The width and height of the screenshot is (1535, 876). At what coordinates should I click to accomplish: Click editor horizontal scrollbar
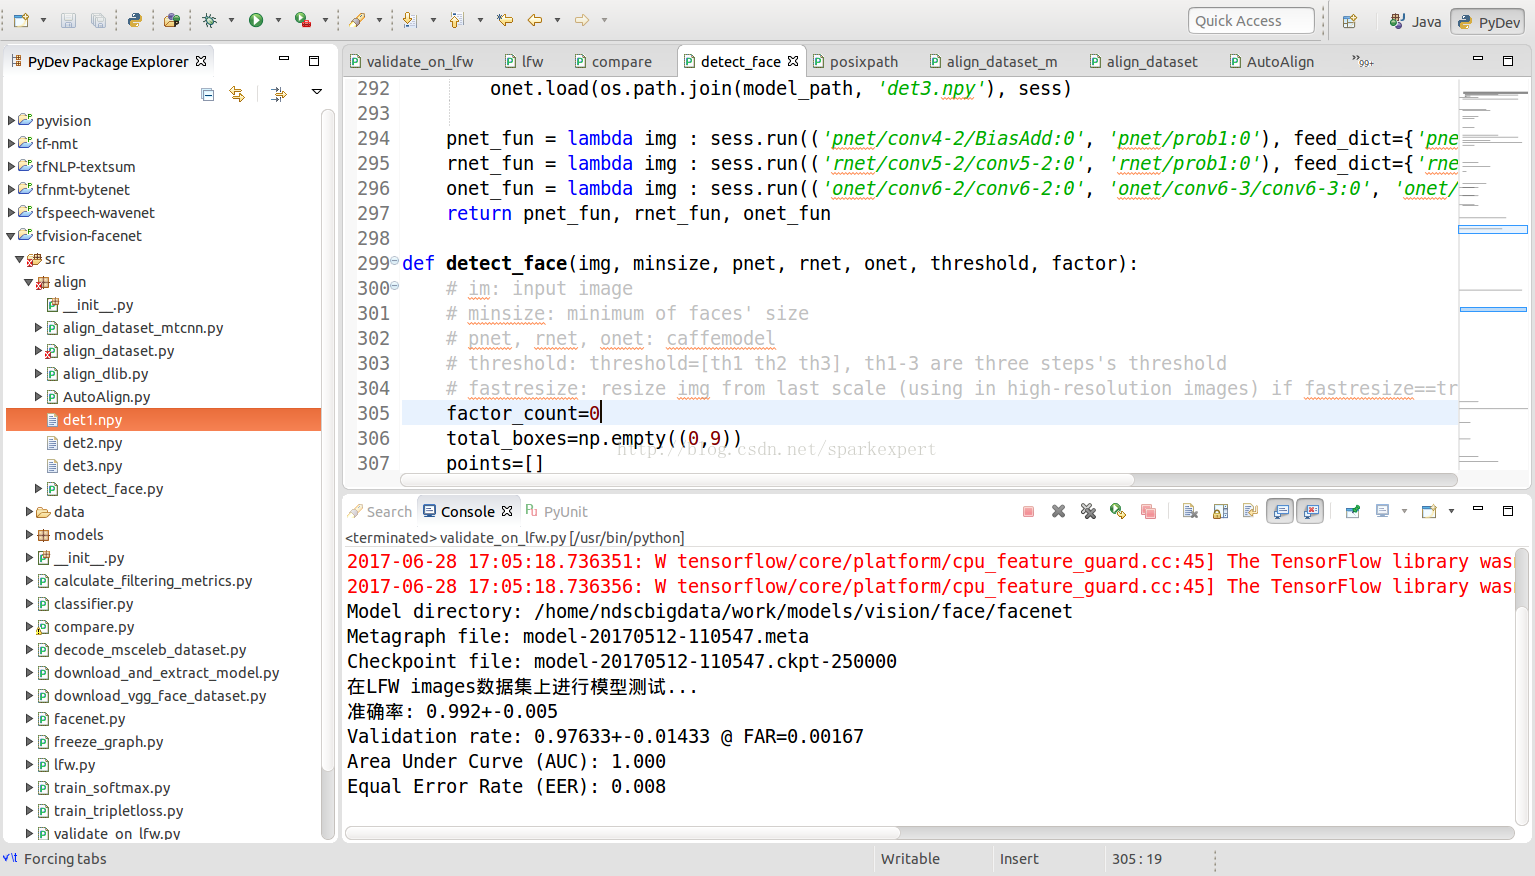click(x=767, y=480)
